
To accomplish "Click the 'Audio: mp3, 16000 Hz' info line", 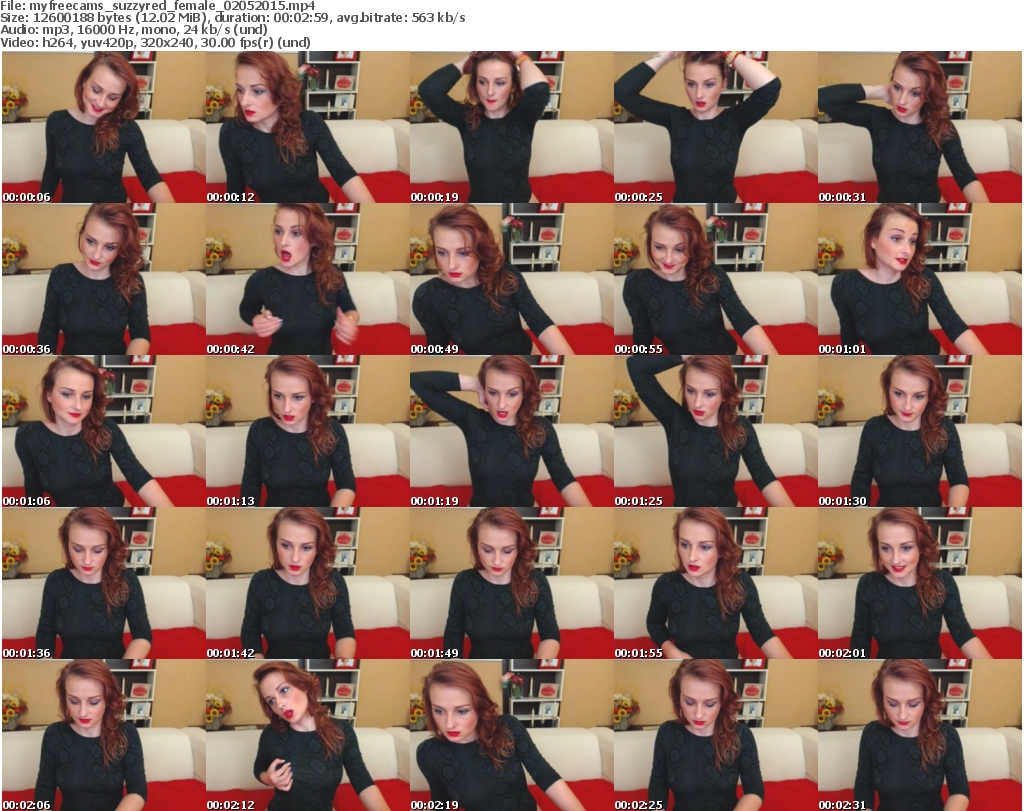I will point(133,30).
